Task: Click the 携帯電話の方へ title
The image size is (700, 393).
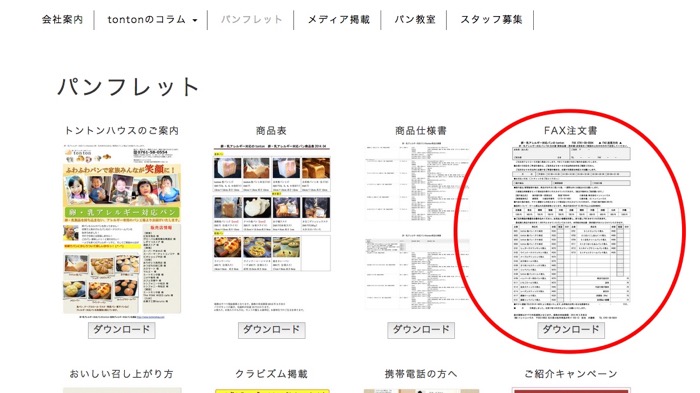Action: 421,374
